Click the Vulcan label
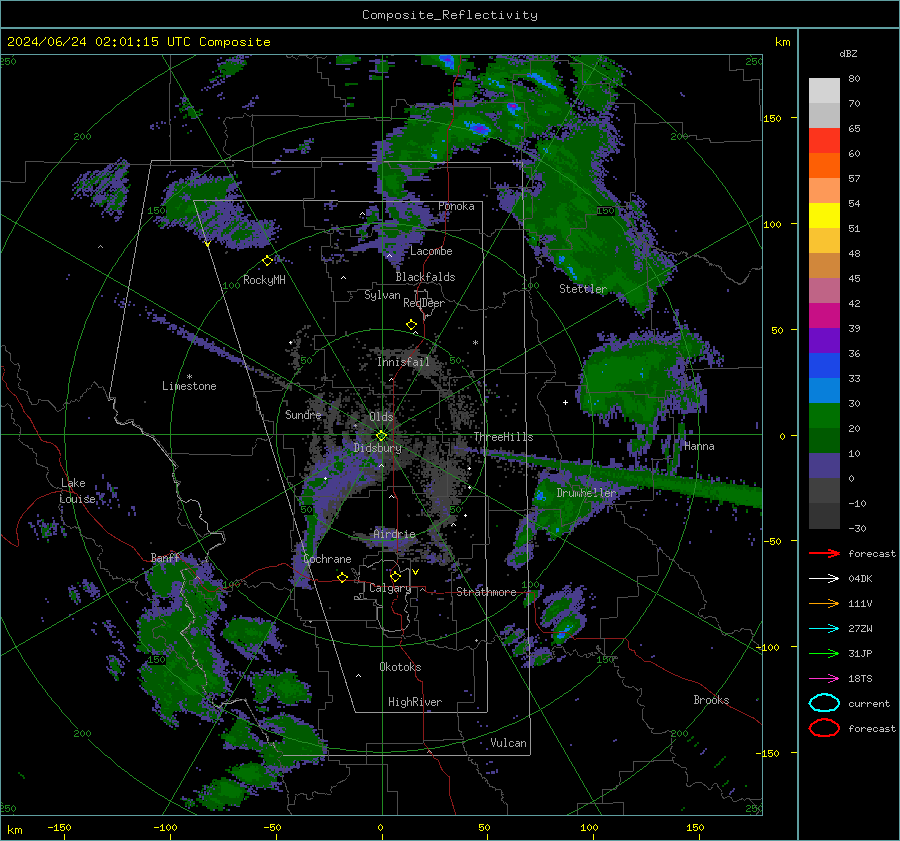This screenshot has width=900, height=841. coord(508,743)
